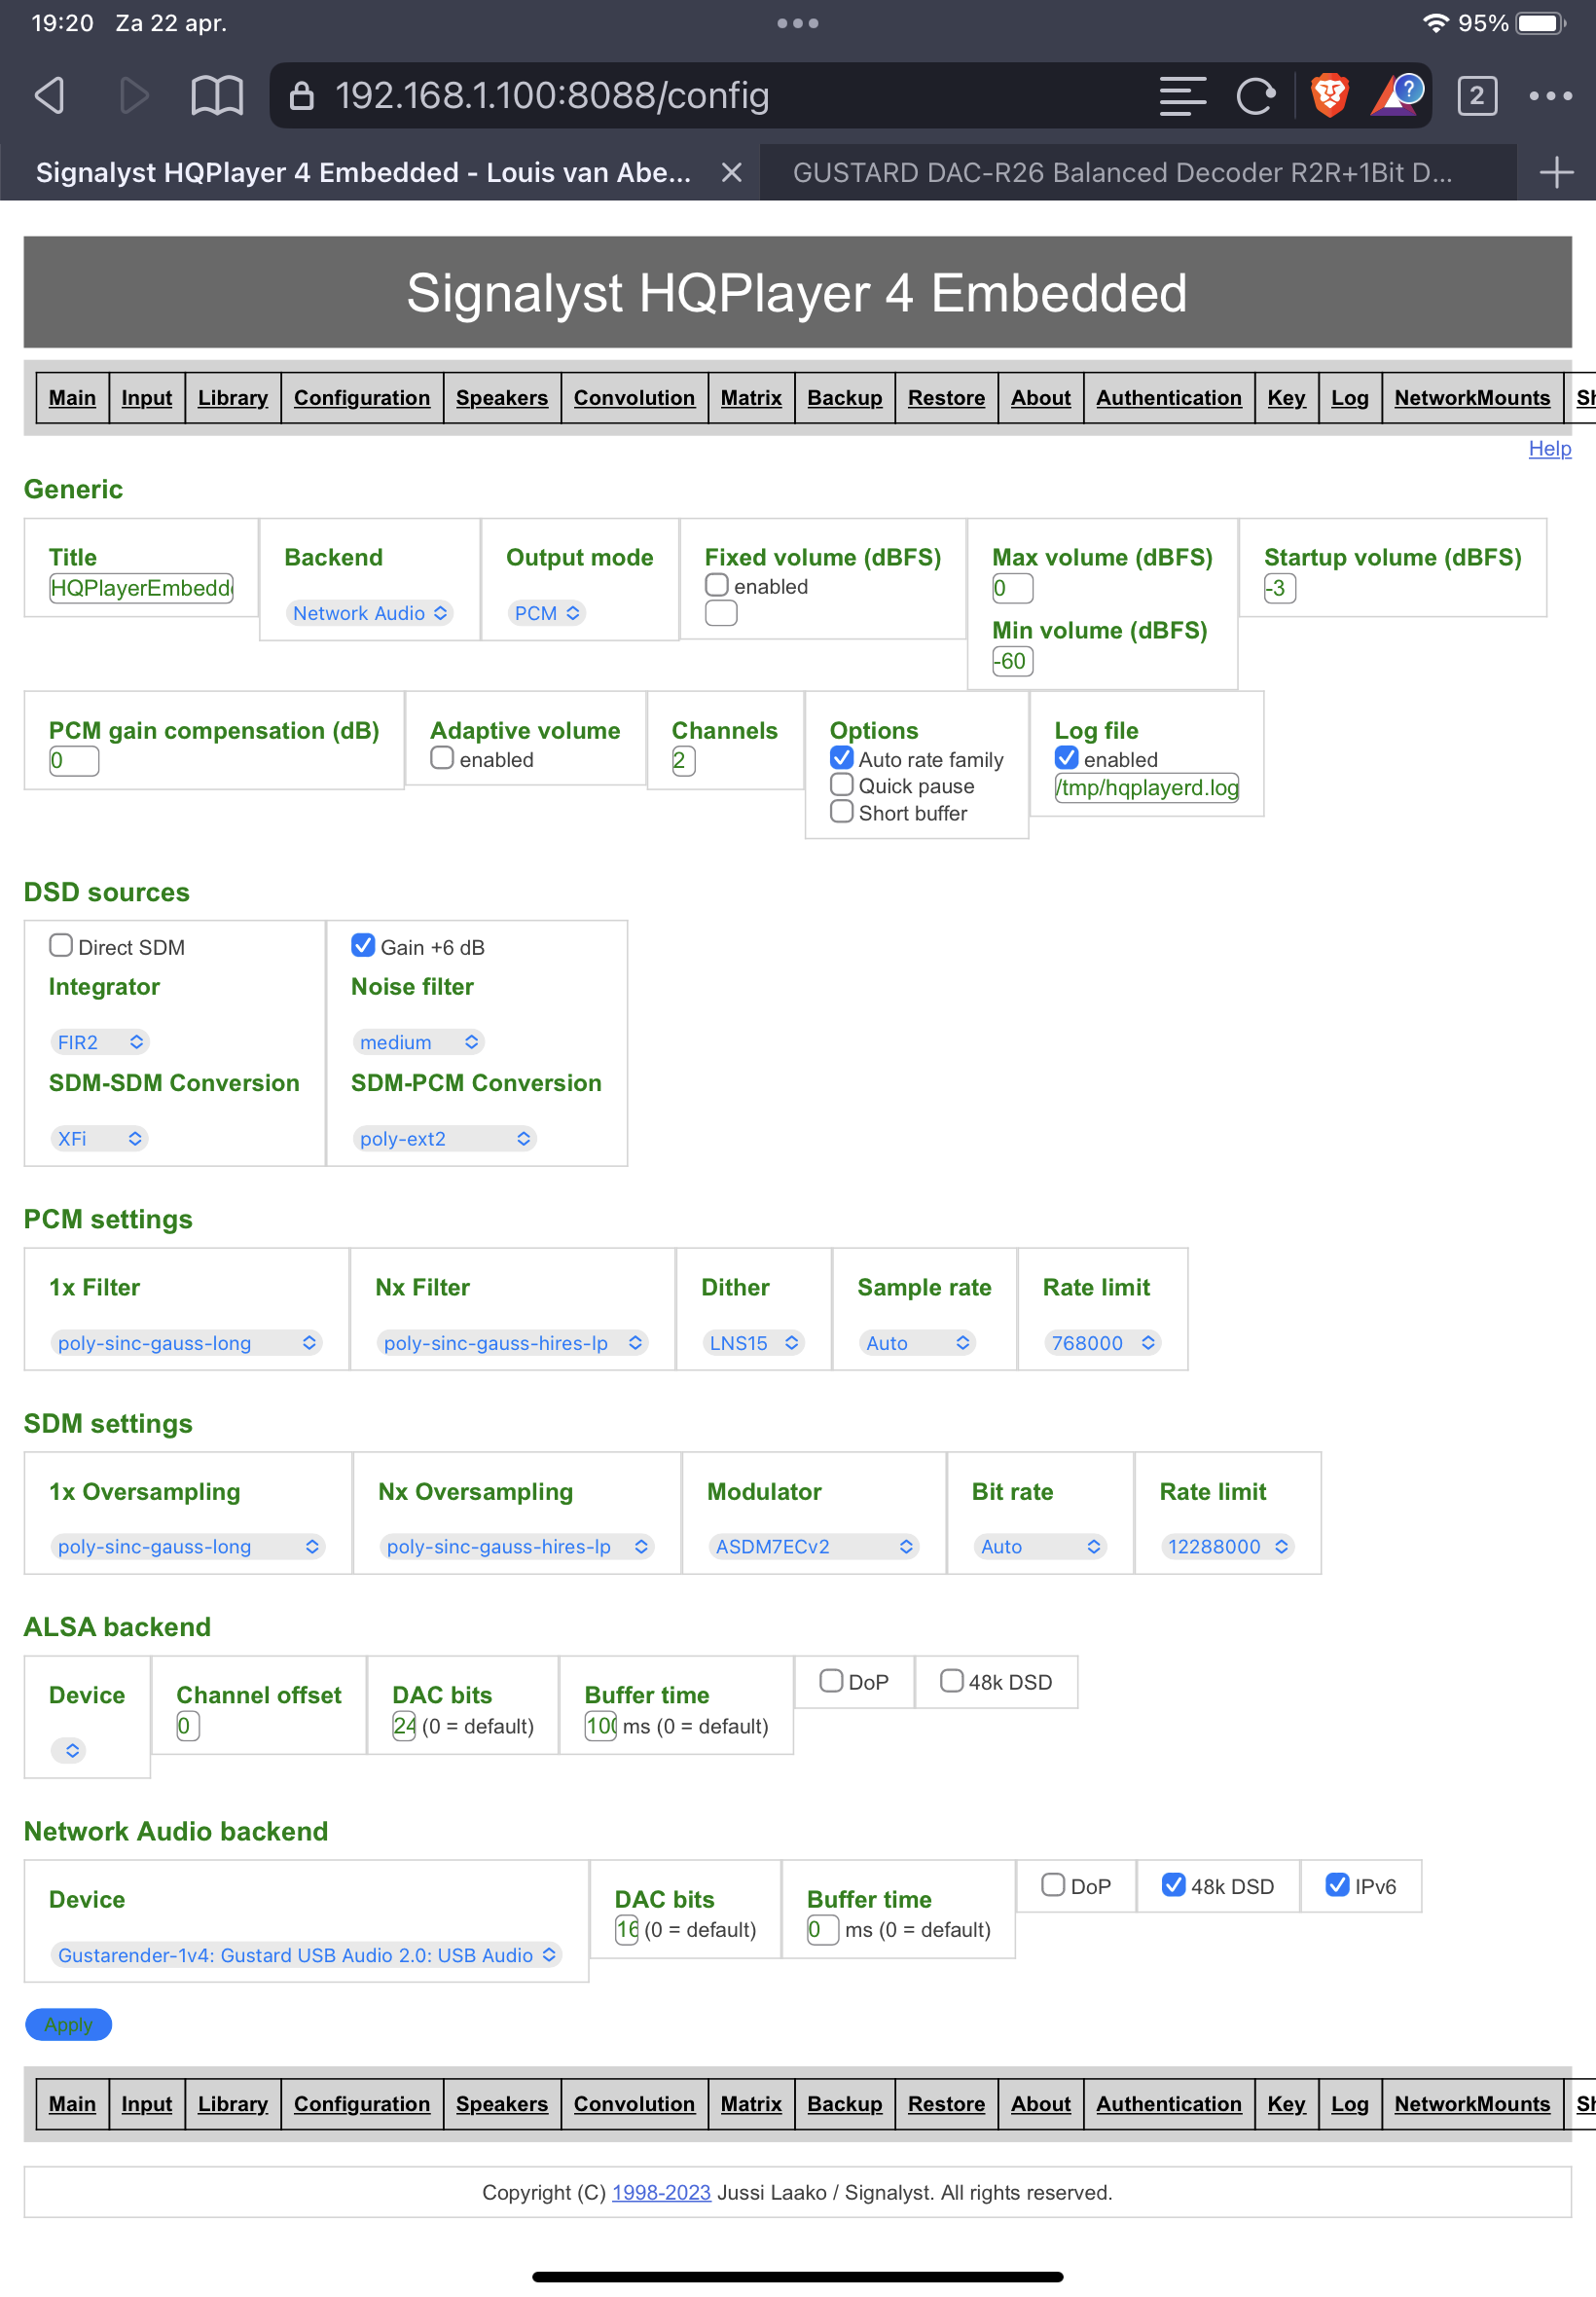Enable the Quick pause option

pos(842,785)
